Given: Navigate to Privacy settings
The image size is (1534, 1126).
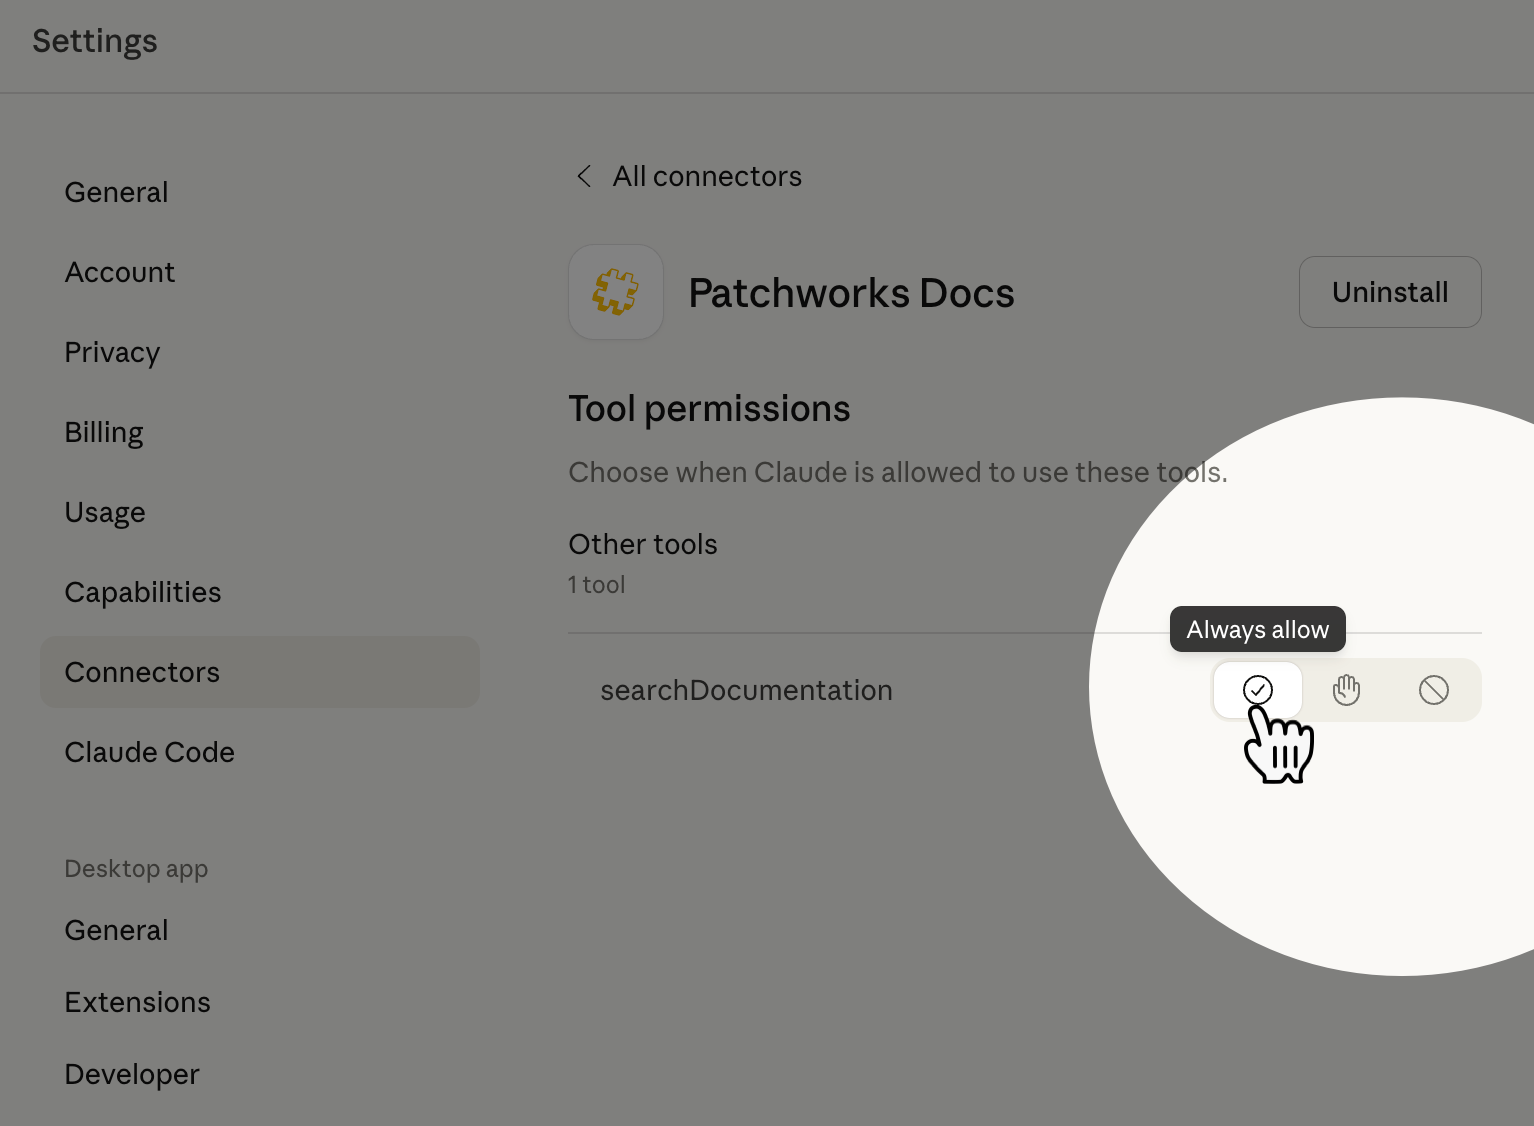Looking at the screenshot, I should tap(112, 352).
